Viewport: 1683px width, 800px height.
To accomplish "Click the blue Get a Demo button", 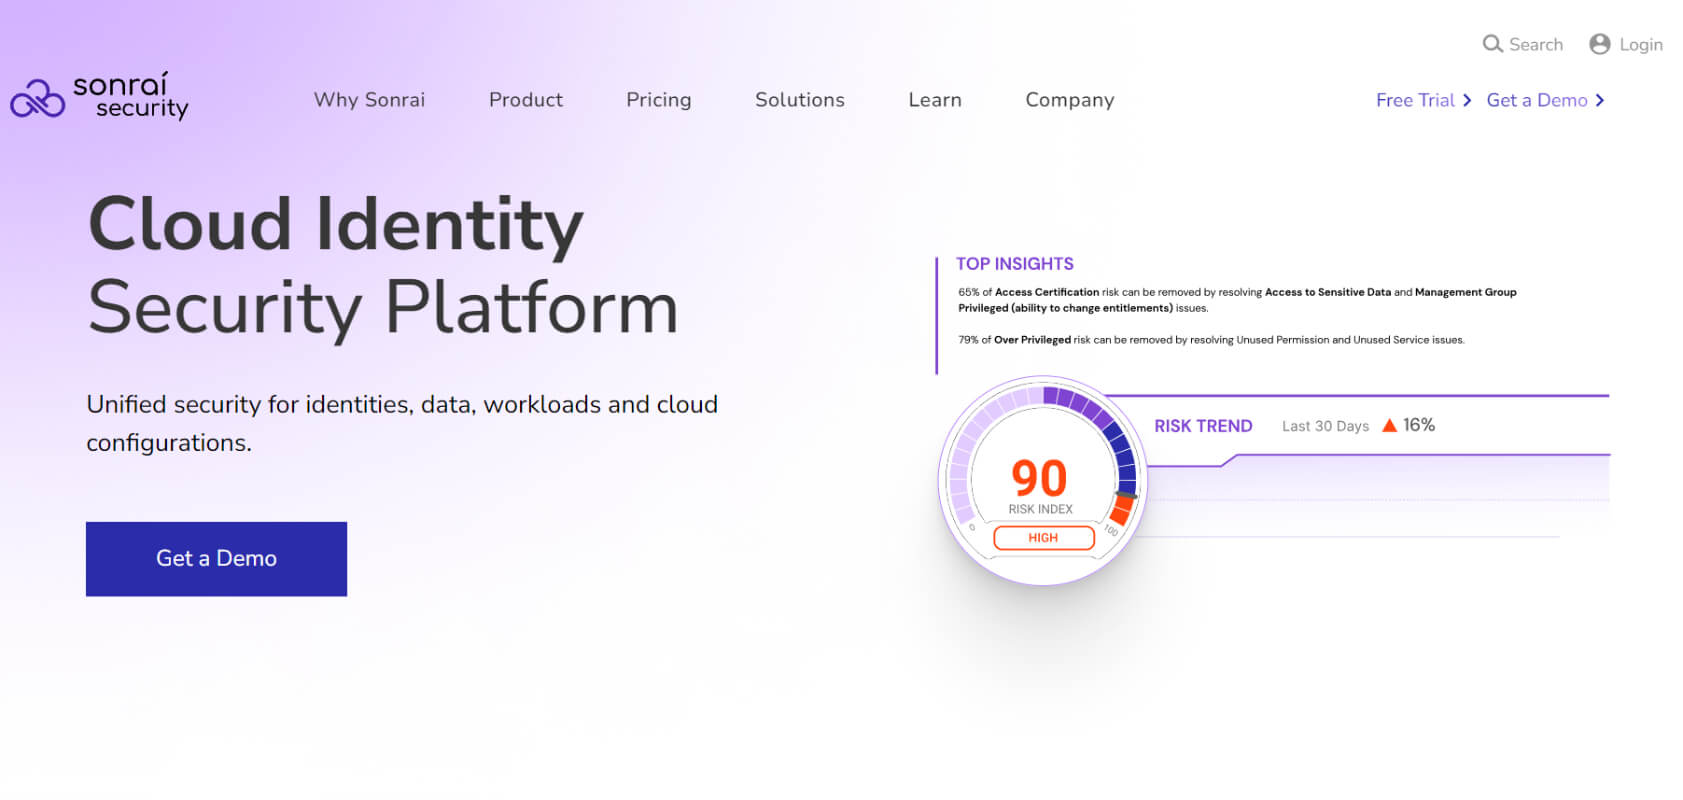I will pos(216,559).
